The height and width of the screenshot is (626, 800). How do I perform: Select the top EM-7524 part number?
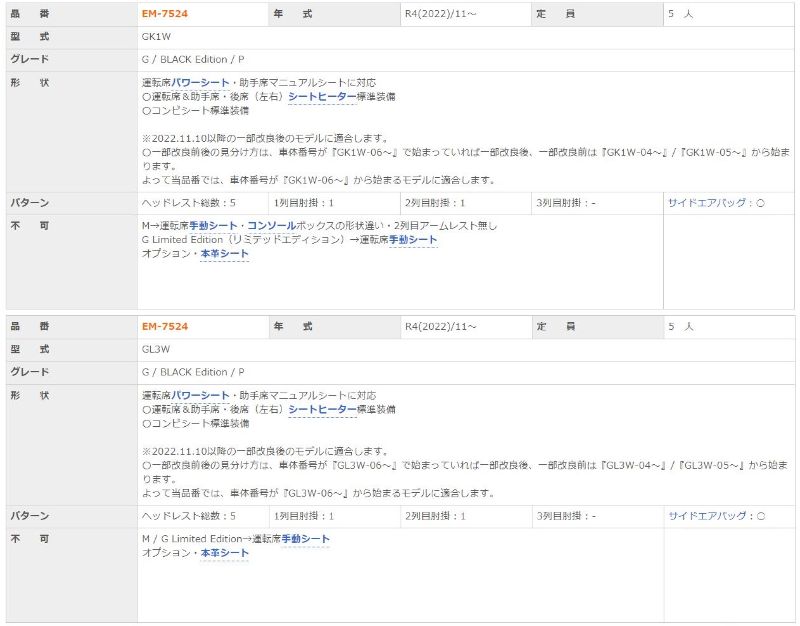point(163,14)
